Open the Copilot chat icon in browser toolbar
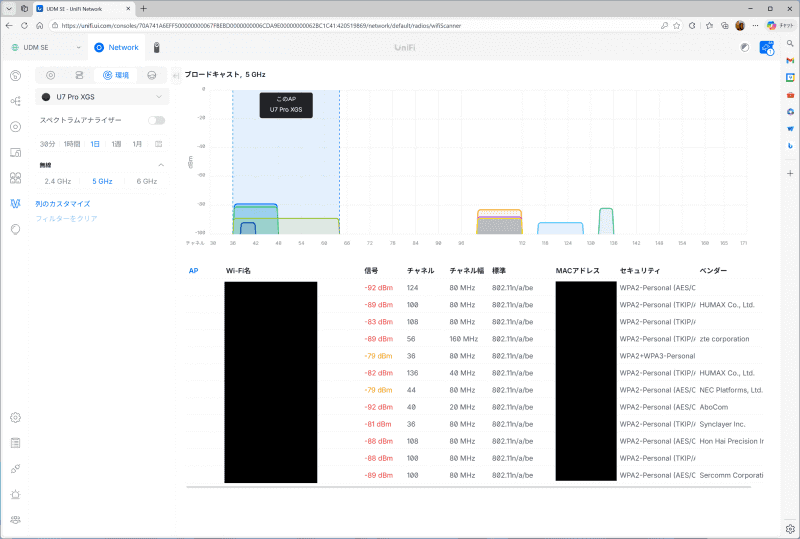800x539 pixels. [x=780, y=26]
